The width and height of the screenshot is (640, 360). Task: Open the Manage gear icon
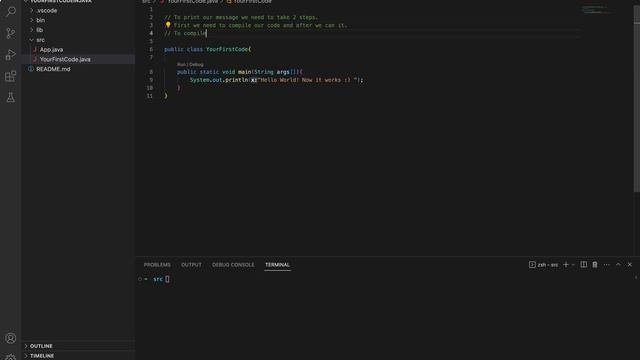[11, 357]
